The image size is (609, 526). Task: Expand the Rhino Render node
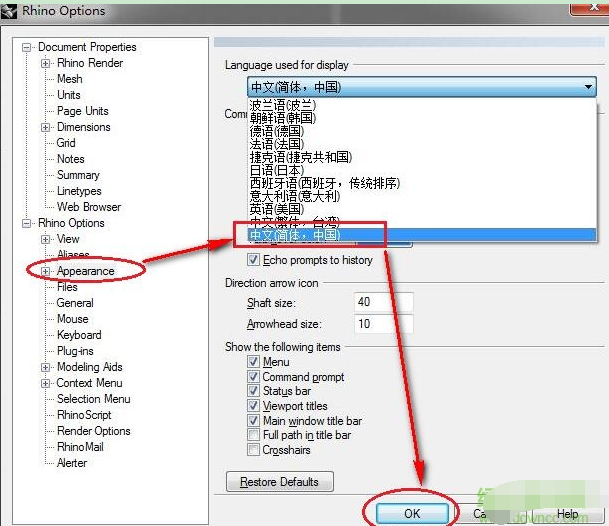point(45,63)
